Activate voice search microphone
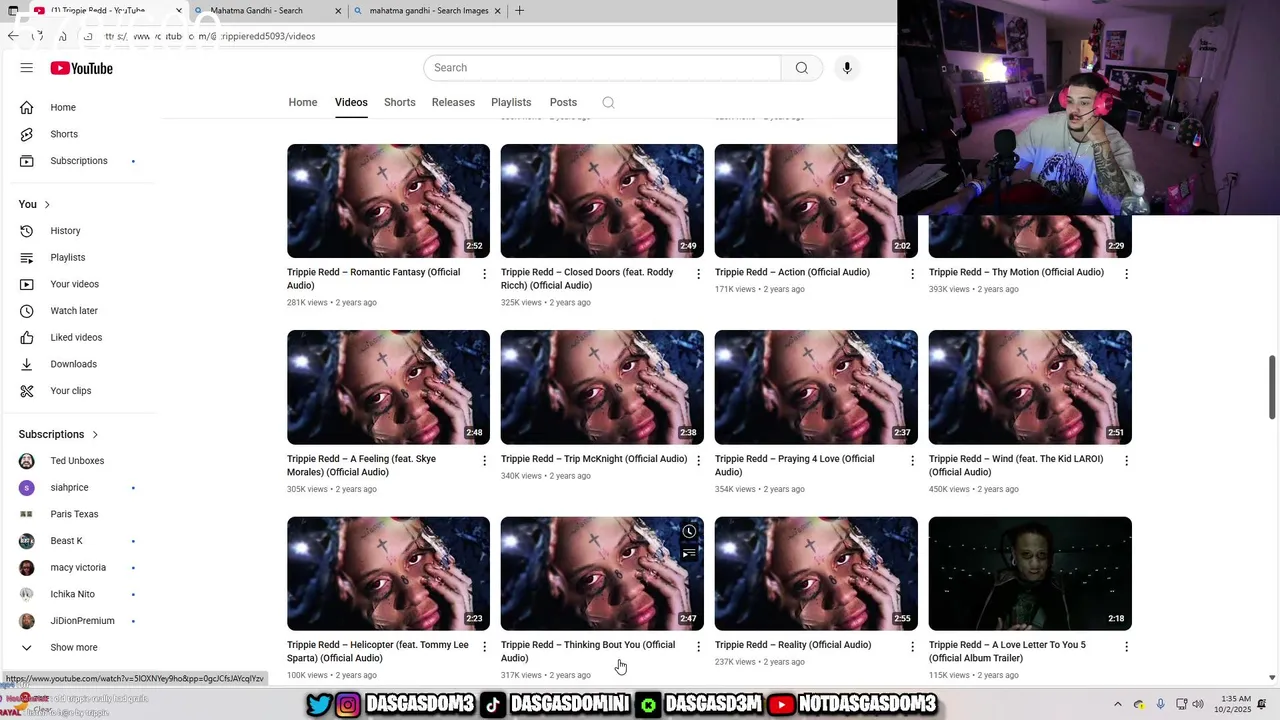1280x720 pixels. (x=847, y=68)
